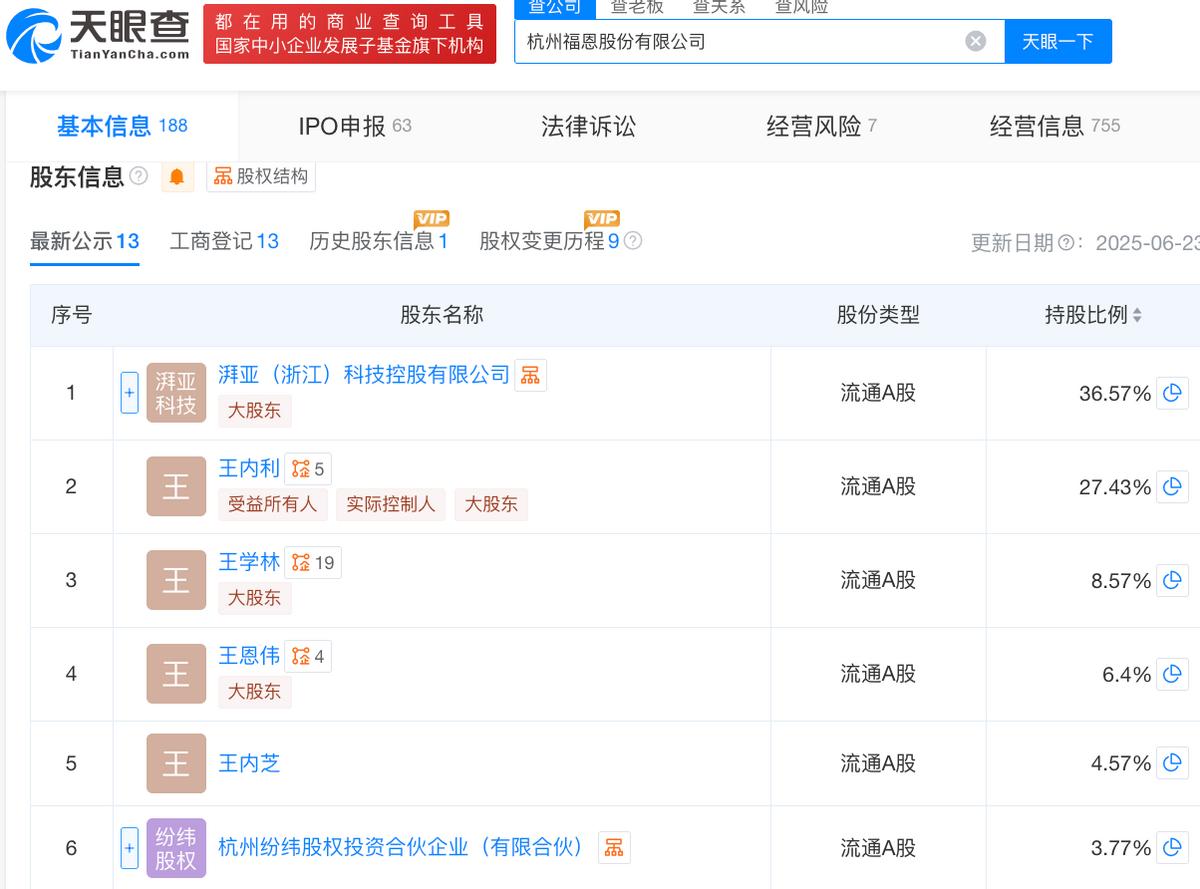The width and height of the screenshot is (1200, 889).
Task: Open shareholder link 王恩伟
Action: pyautogui.click(x=249, y=656)
